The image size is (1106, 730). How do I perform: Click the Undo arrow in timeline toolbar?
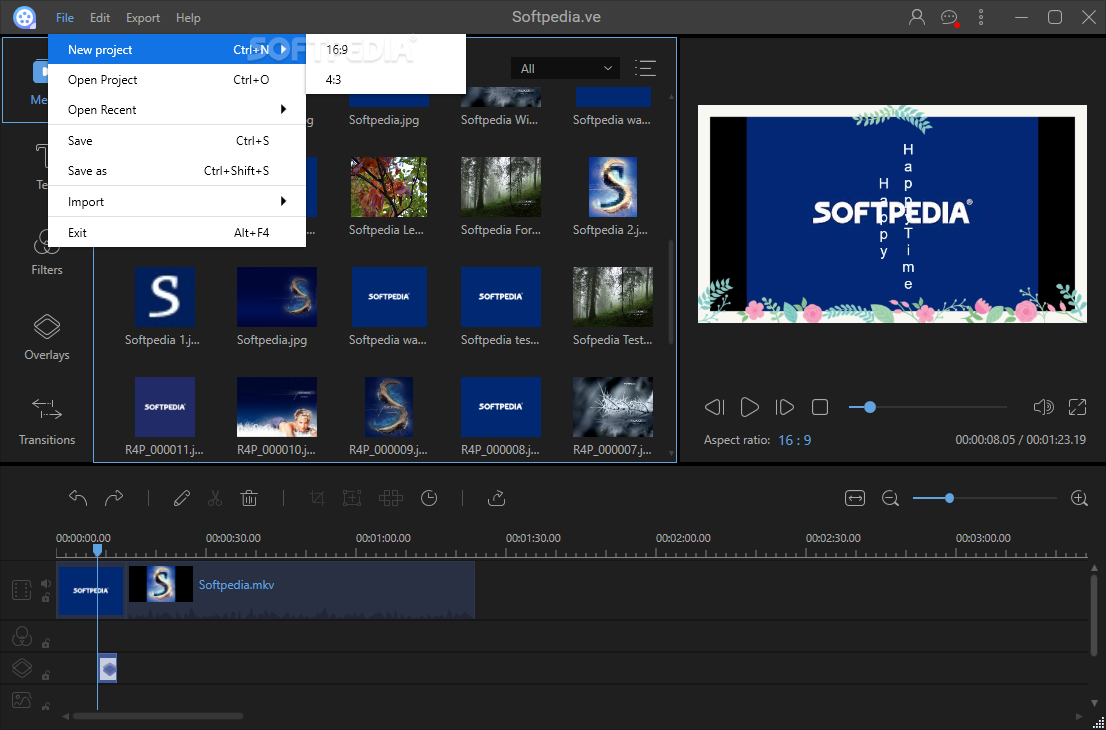(78, 498)
